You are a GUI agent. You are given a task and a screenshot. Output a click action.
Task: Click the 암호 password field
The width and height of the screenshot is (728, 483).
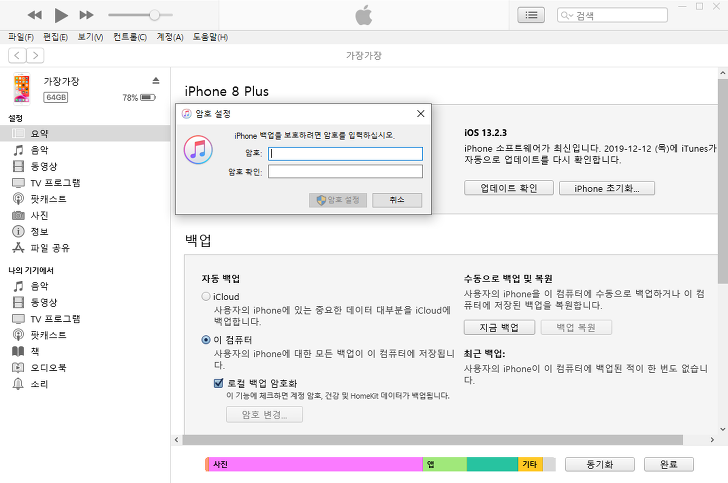coord(345,154)
